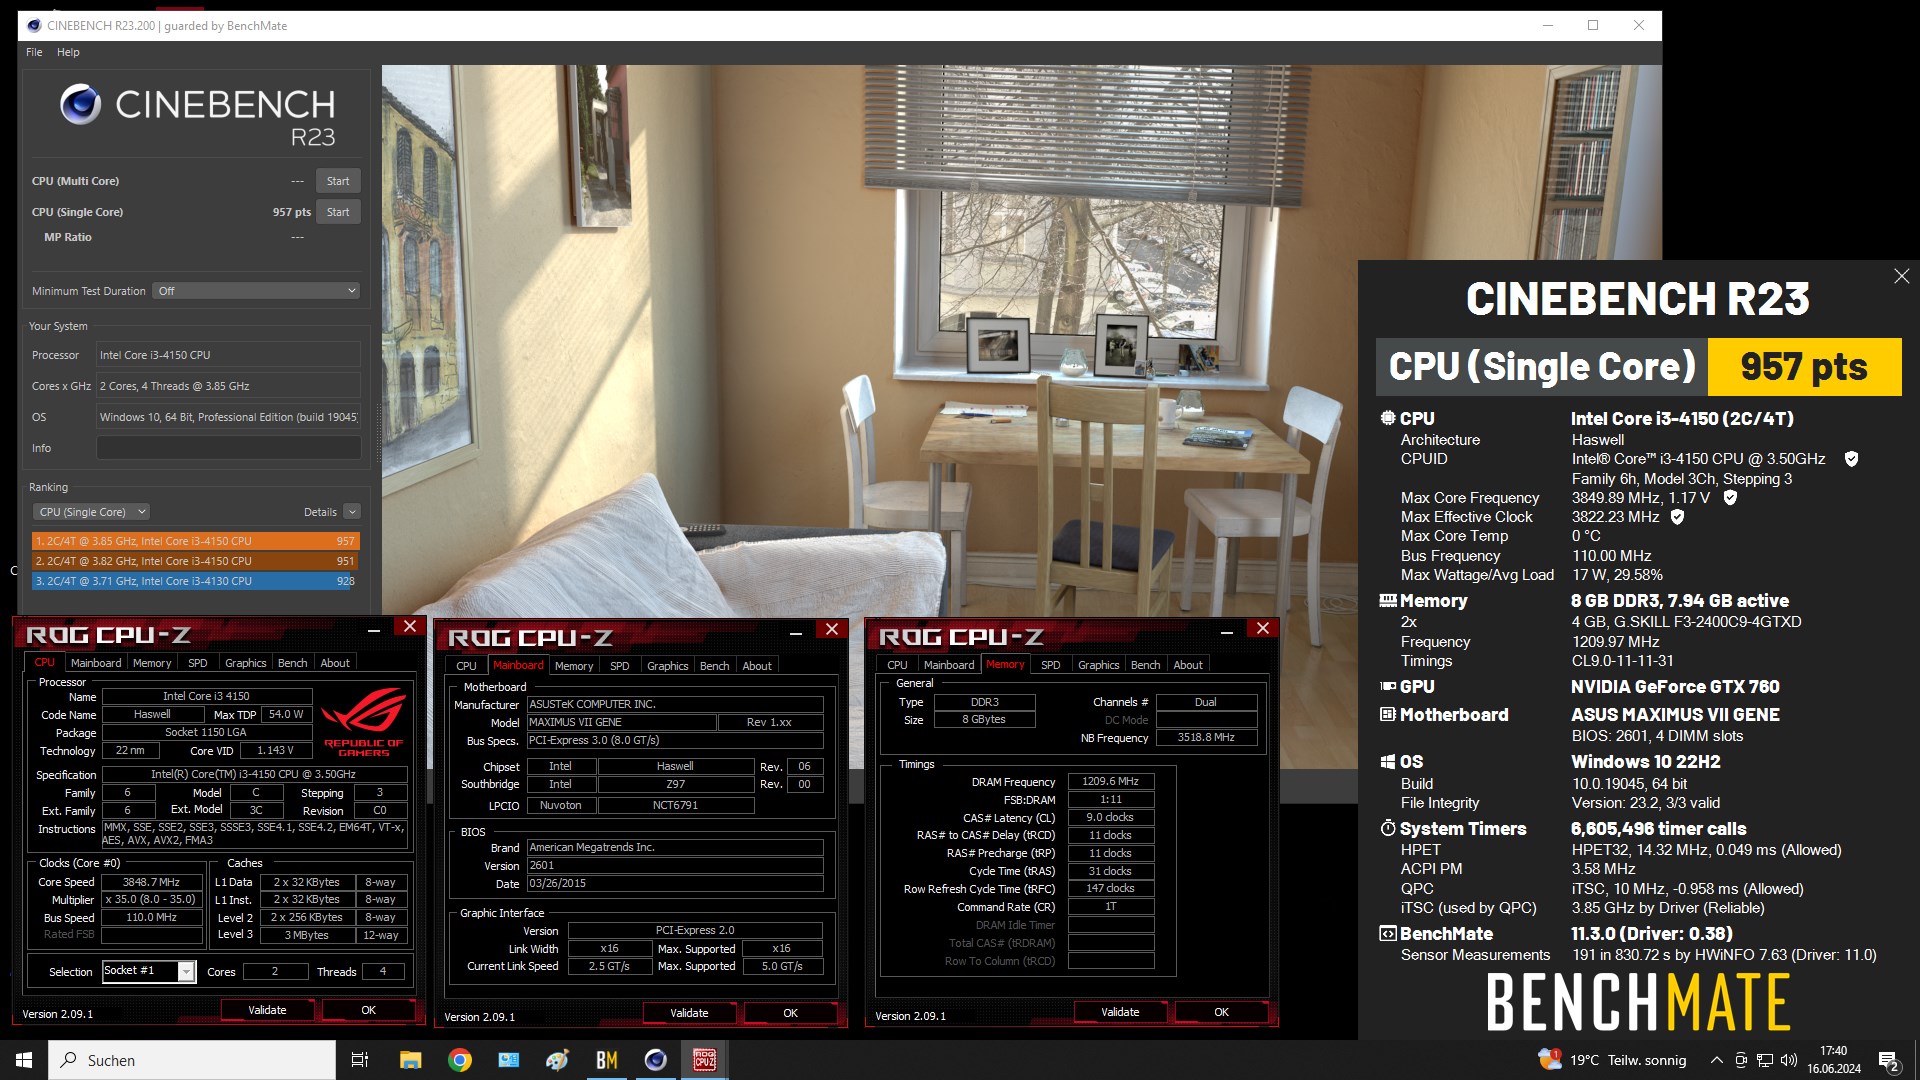Open Memory tab in the Mainboard CPU-Z window

pyautogui.click(x=574, y=666)
